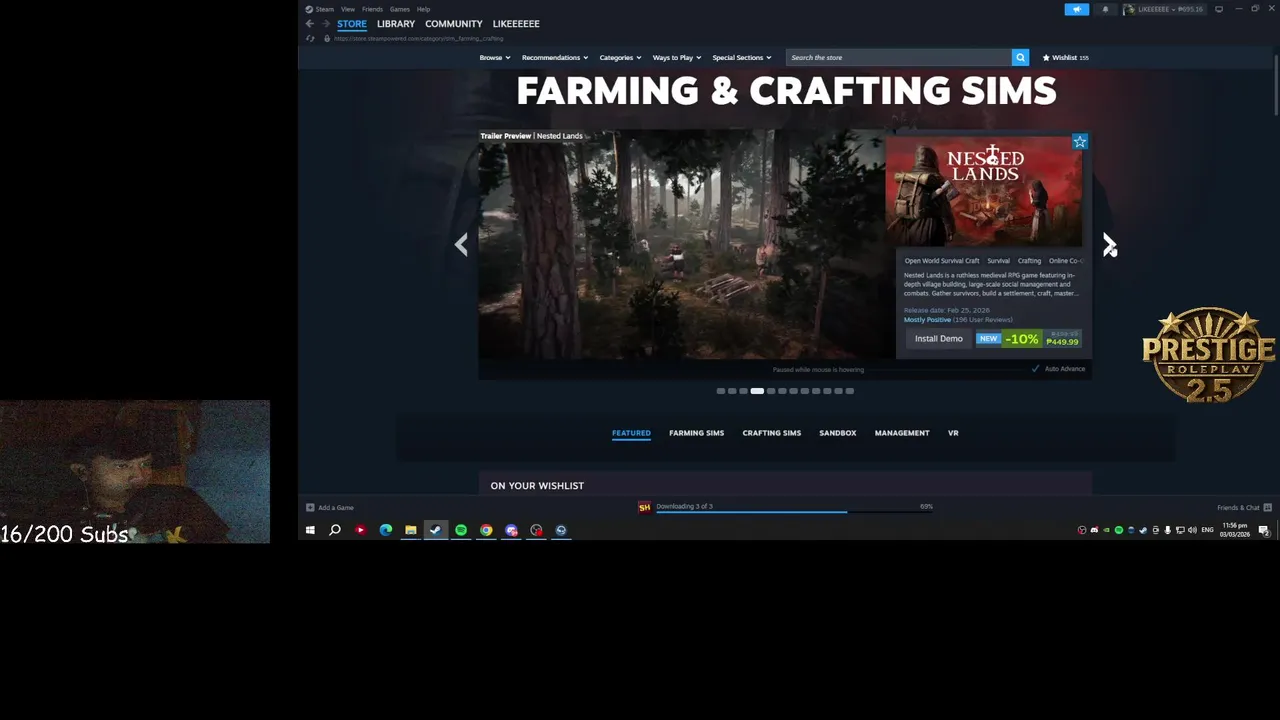Go back with the Steam back arrow

point(310,24)
